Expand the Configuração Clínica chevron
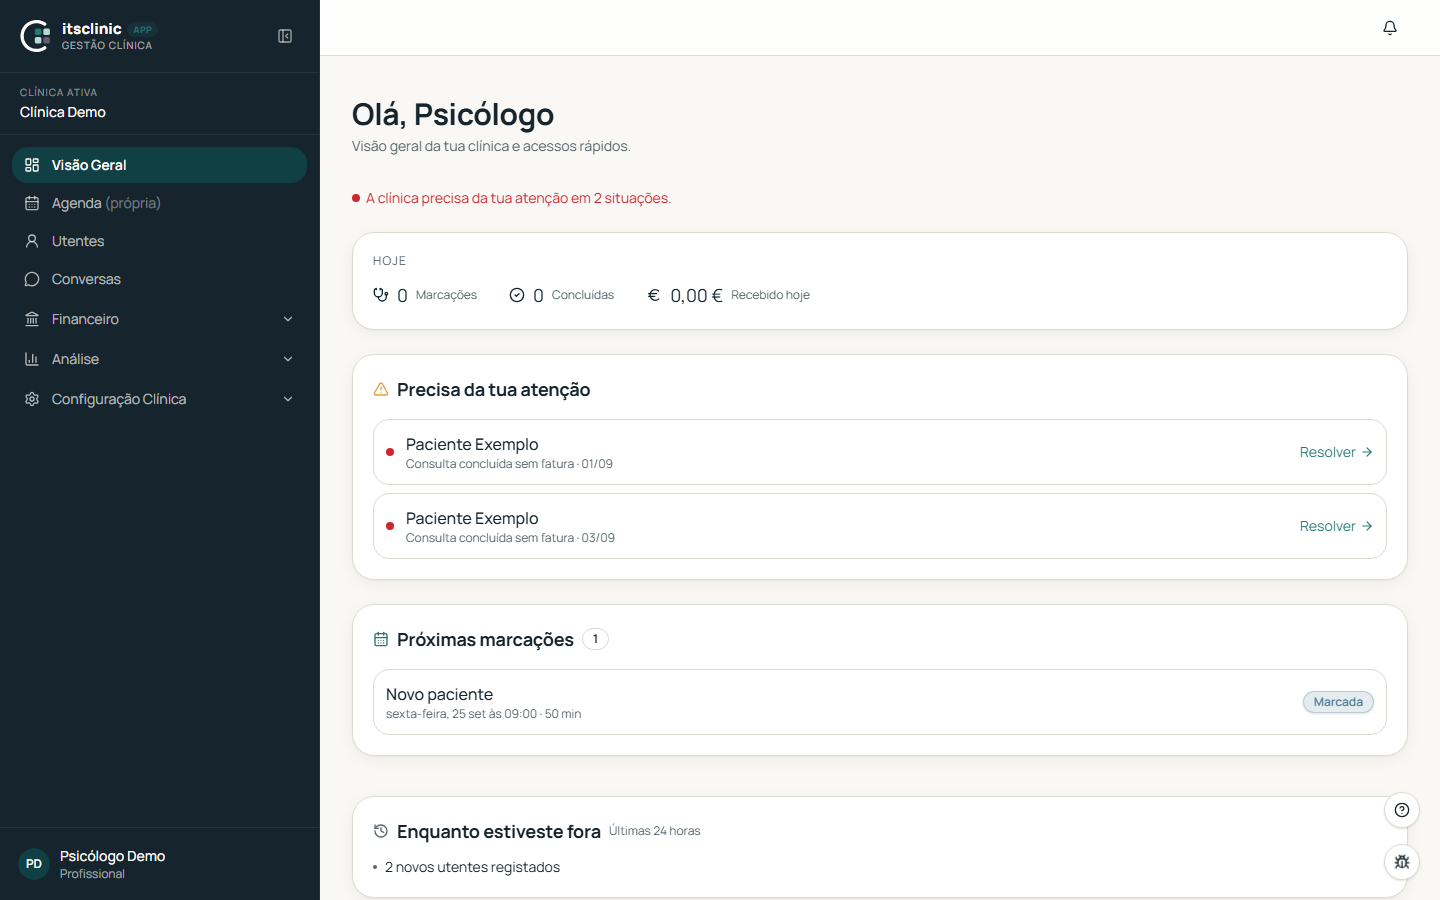The width and height of the screenshot is (1440, 900). [288, 399]
